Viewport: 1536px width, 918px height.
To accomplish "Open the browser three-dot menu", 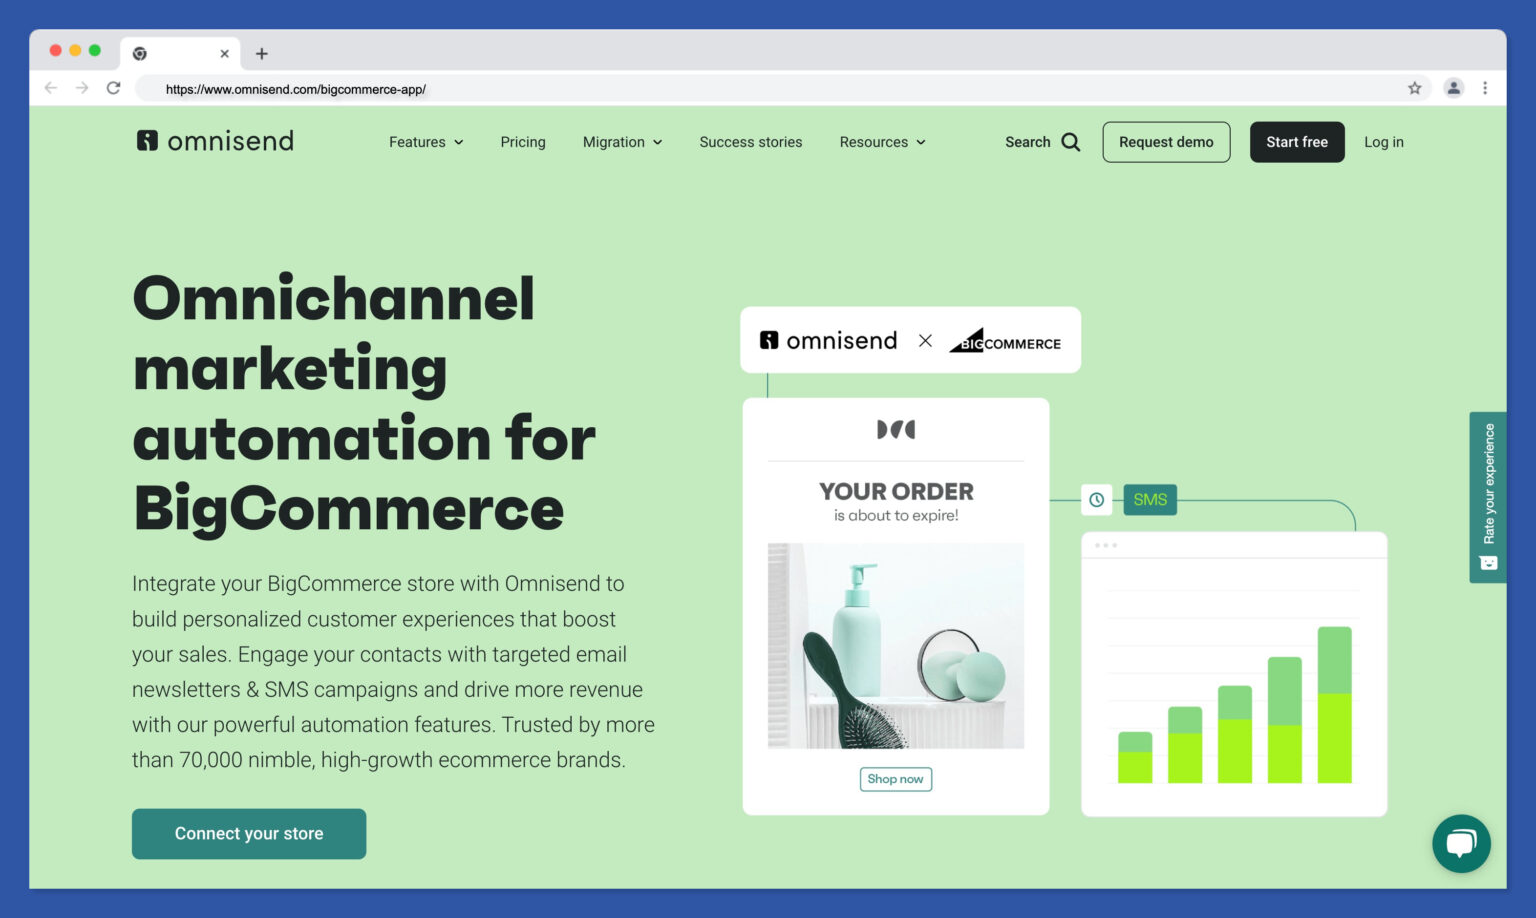I will 1485,88.
